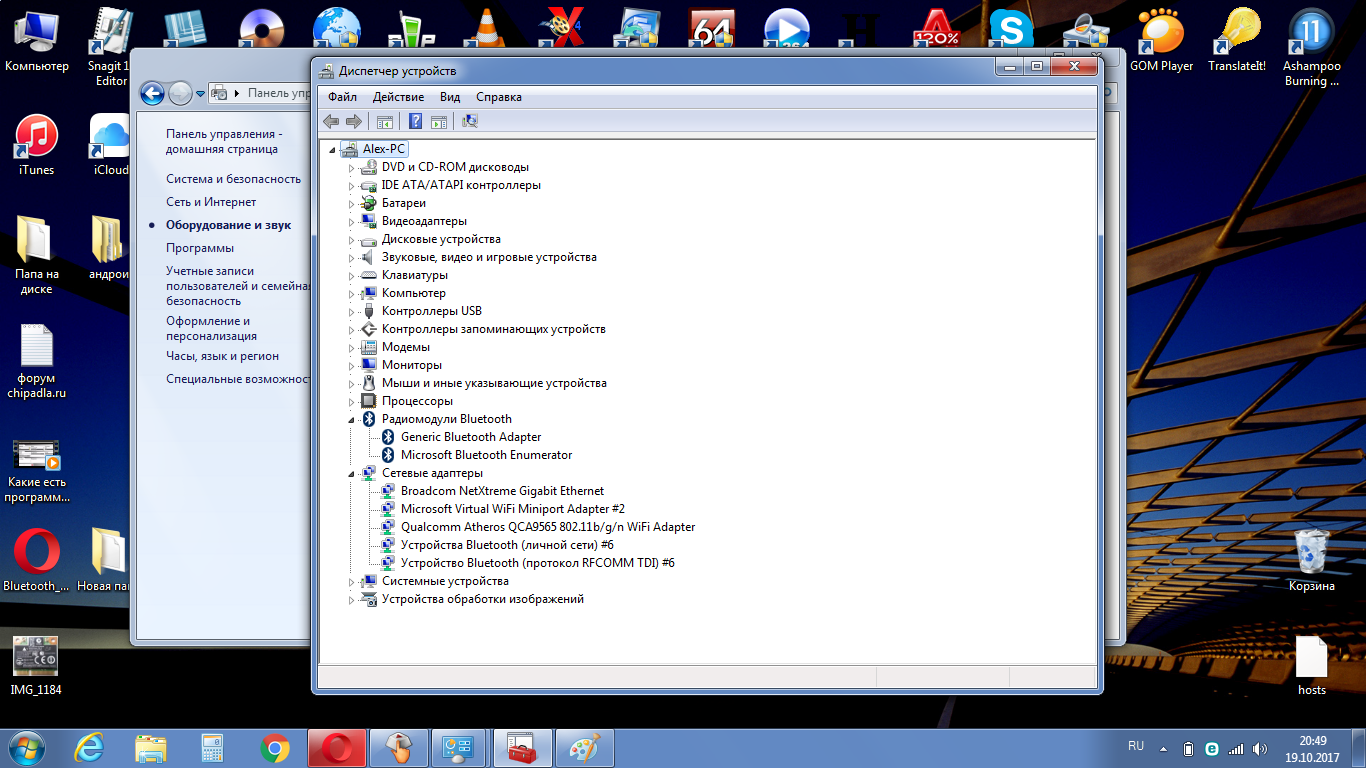Viewport: 1366px width, 768px height.
Task: Click the Клавиатуры keyboard icon
Action: click(368, 275)
